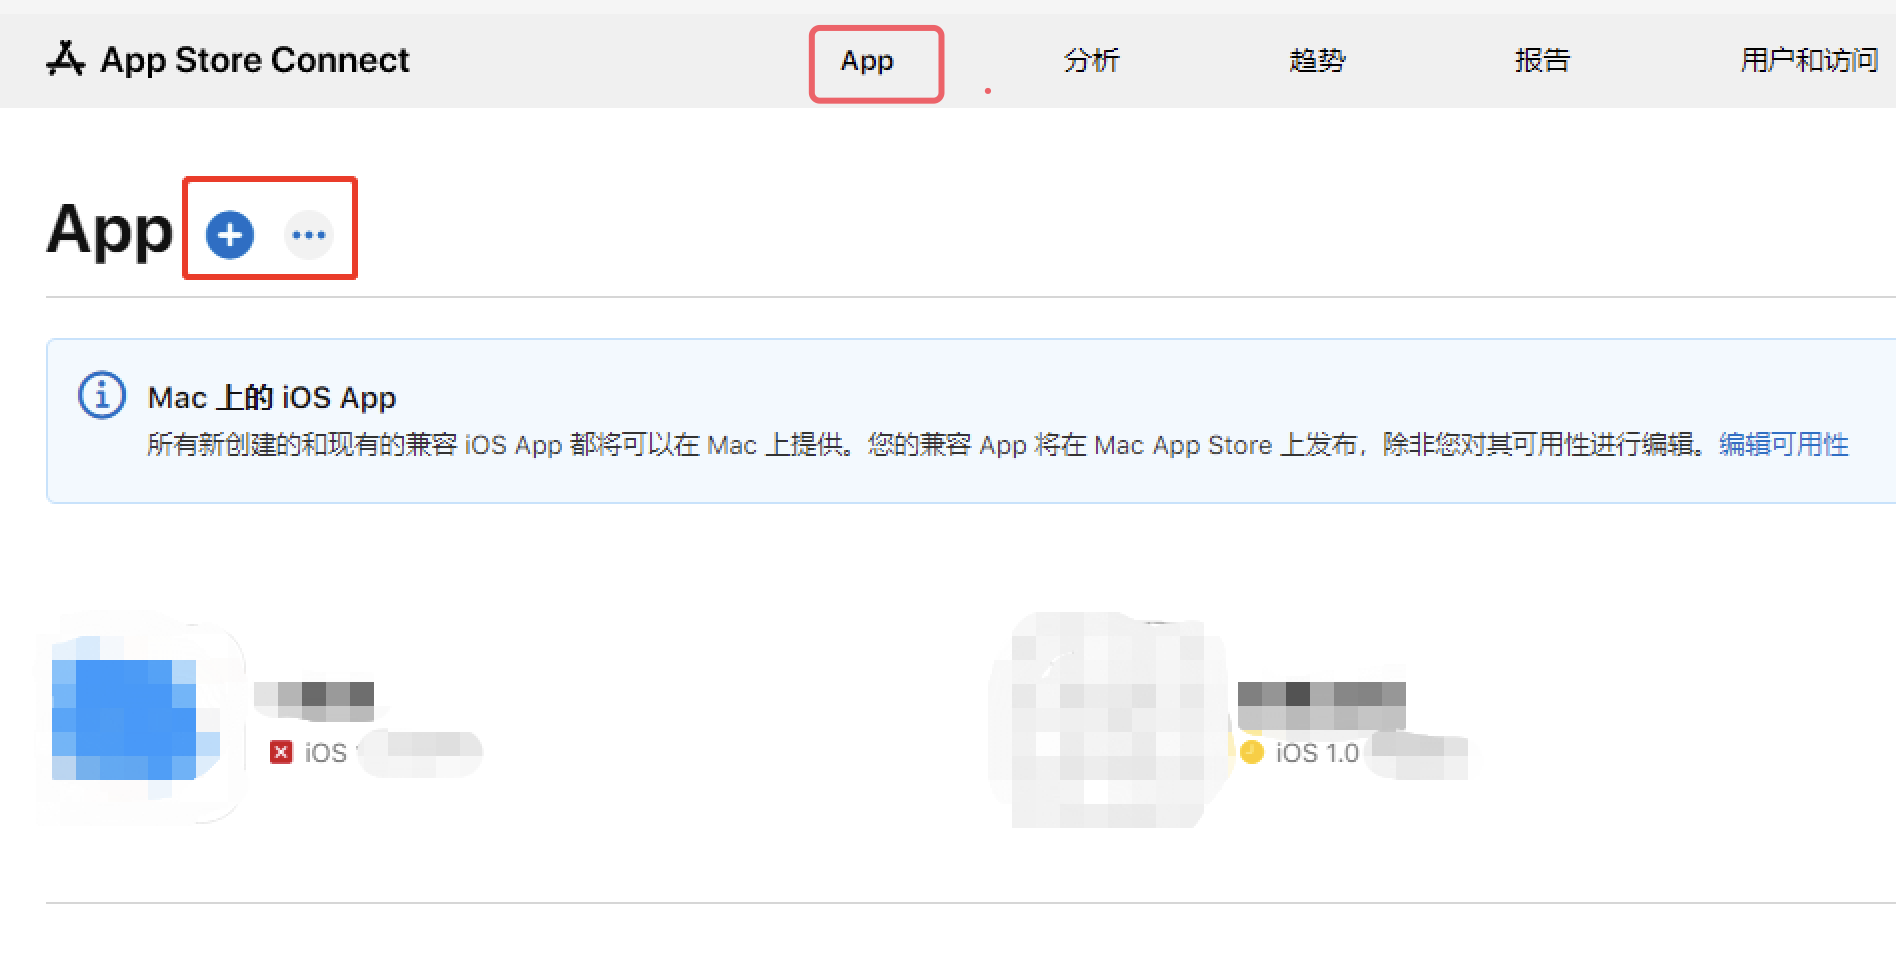
Task: Click the red X status icon
Action: (281, 752)
